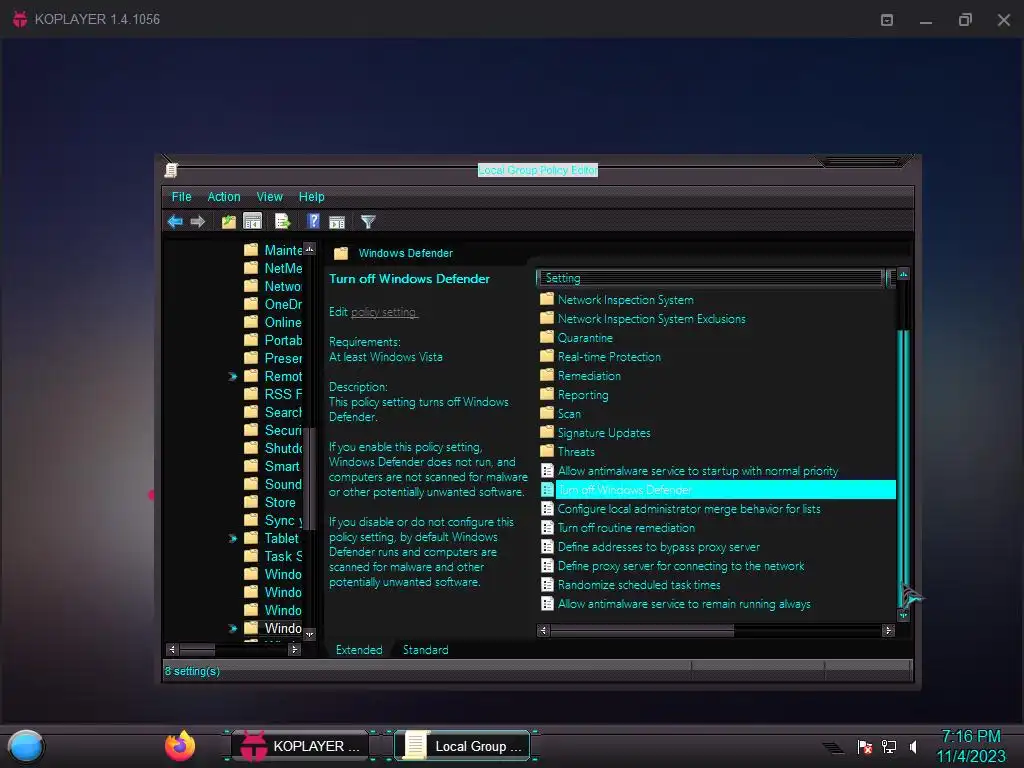Click the Network Inspection System folder icon

(x=547, y=300)
